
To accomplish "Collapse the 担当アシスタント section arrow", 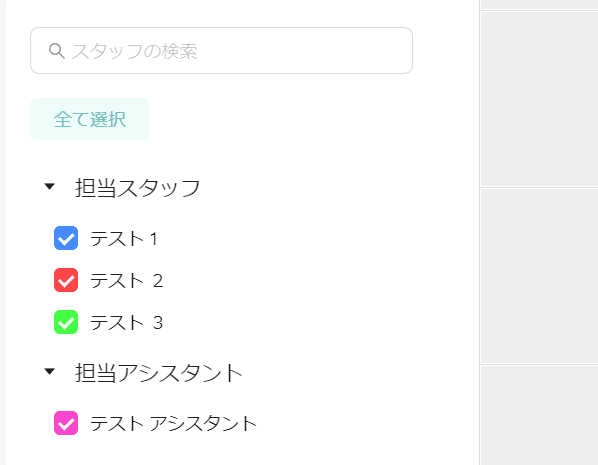I will (x=50, y=371).
